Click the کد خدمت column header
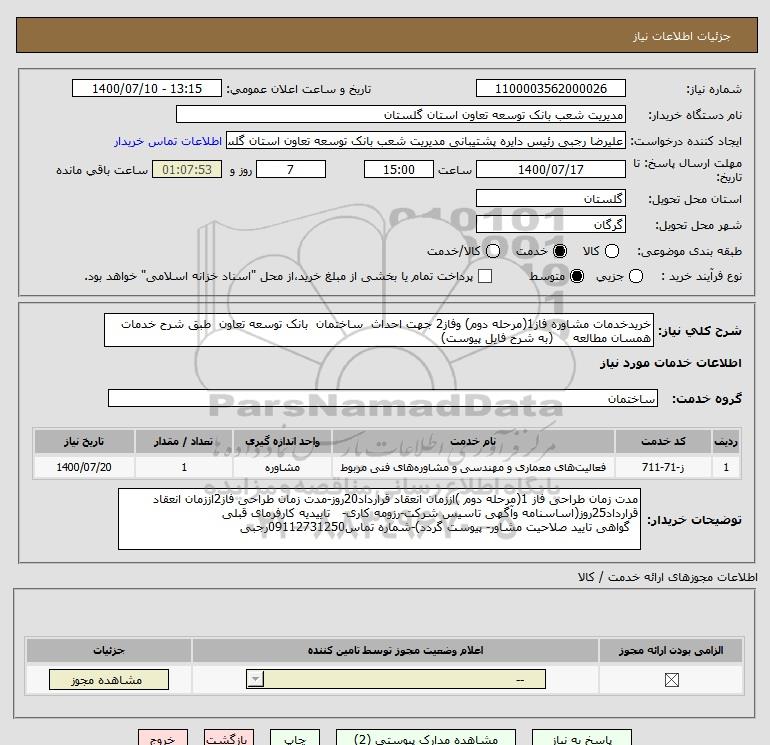The height and width of the screenshot is (745, 770). pos(663,441)
